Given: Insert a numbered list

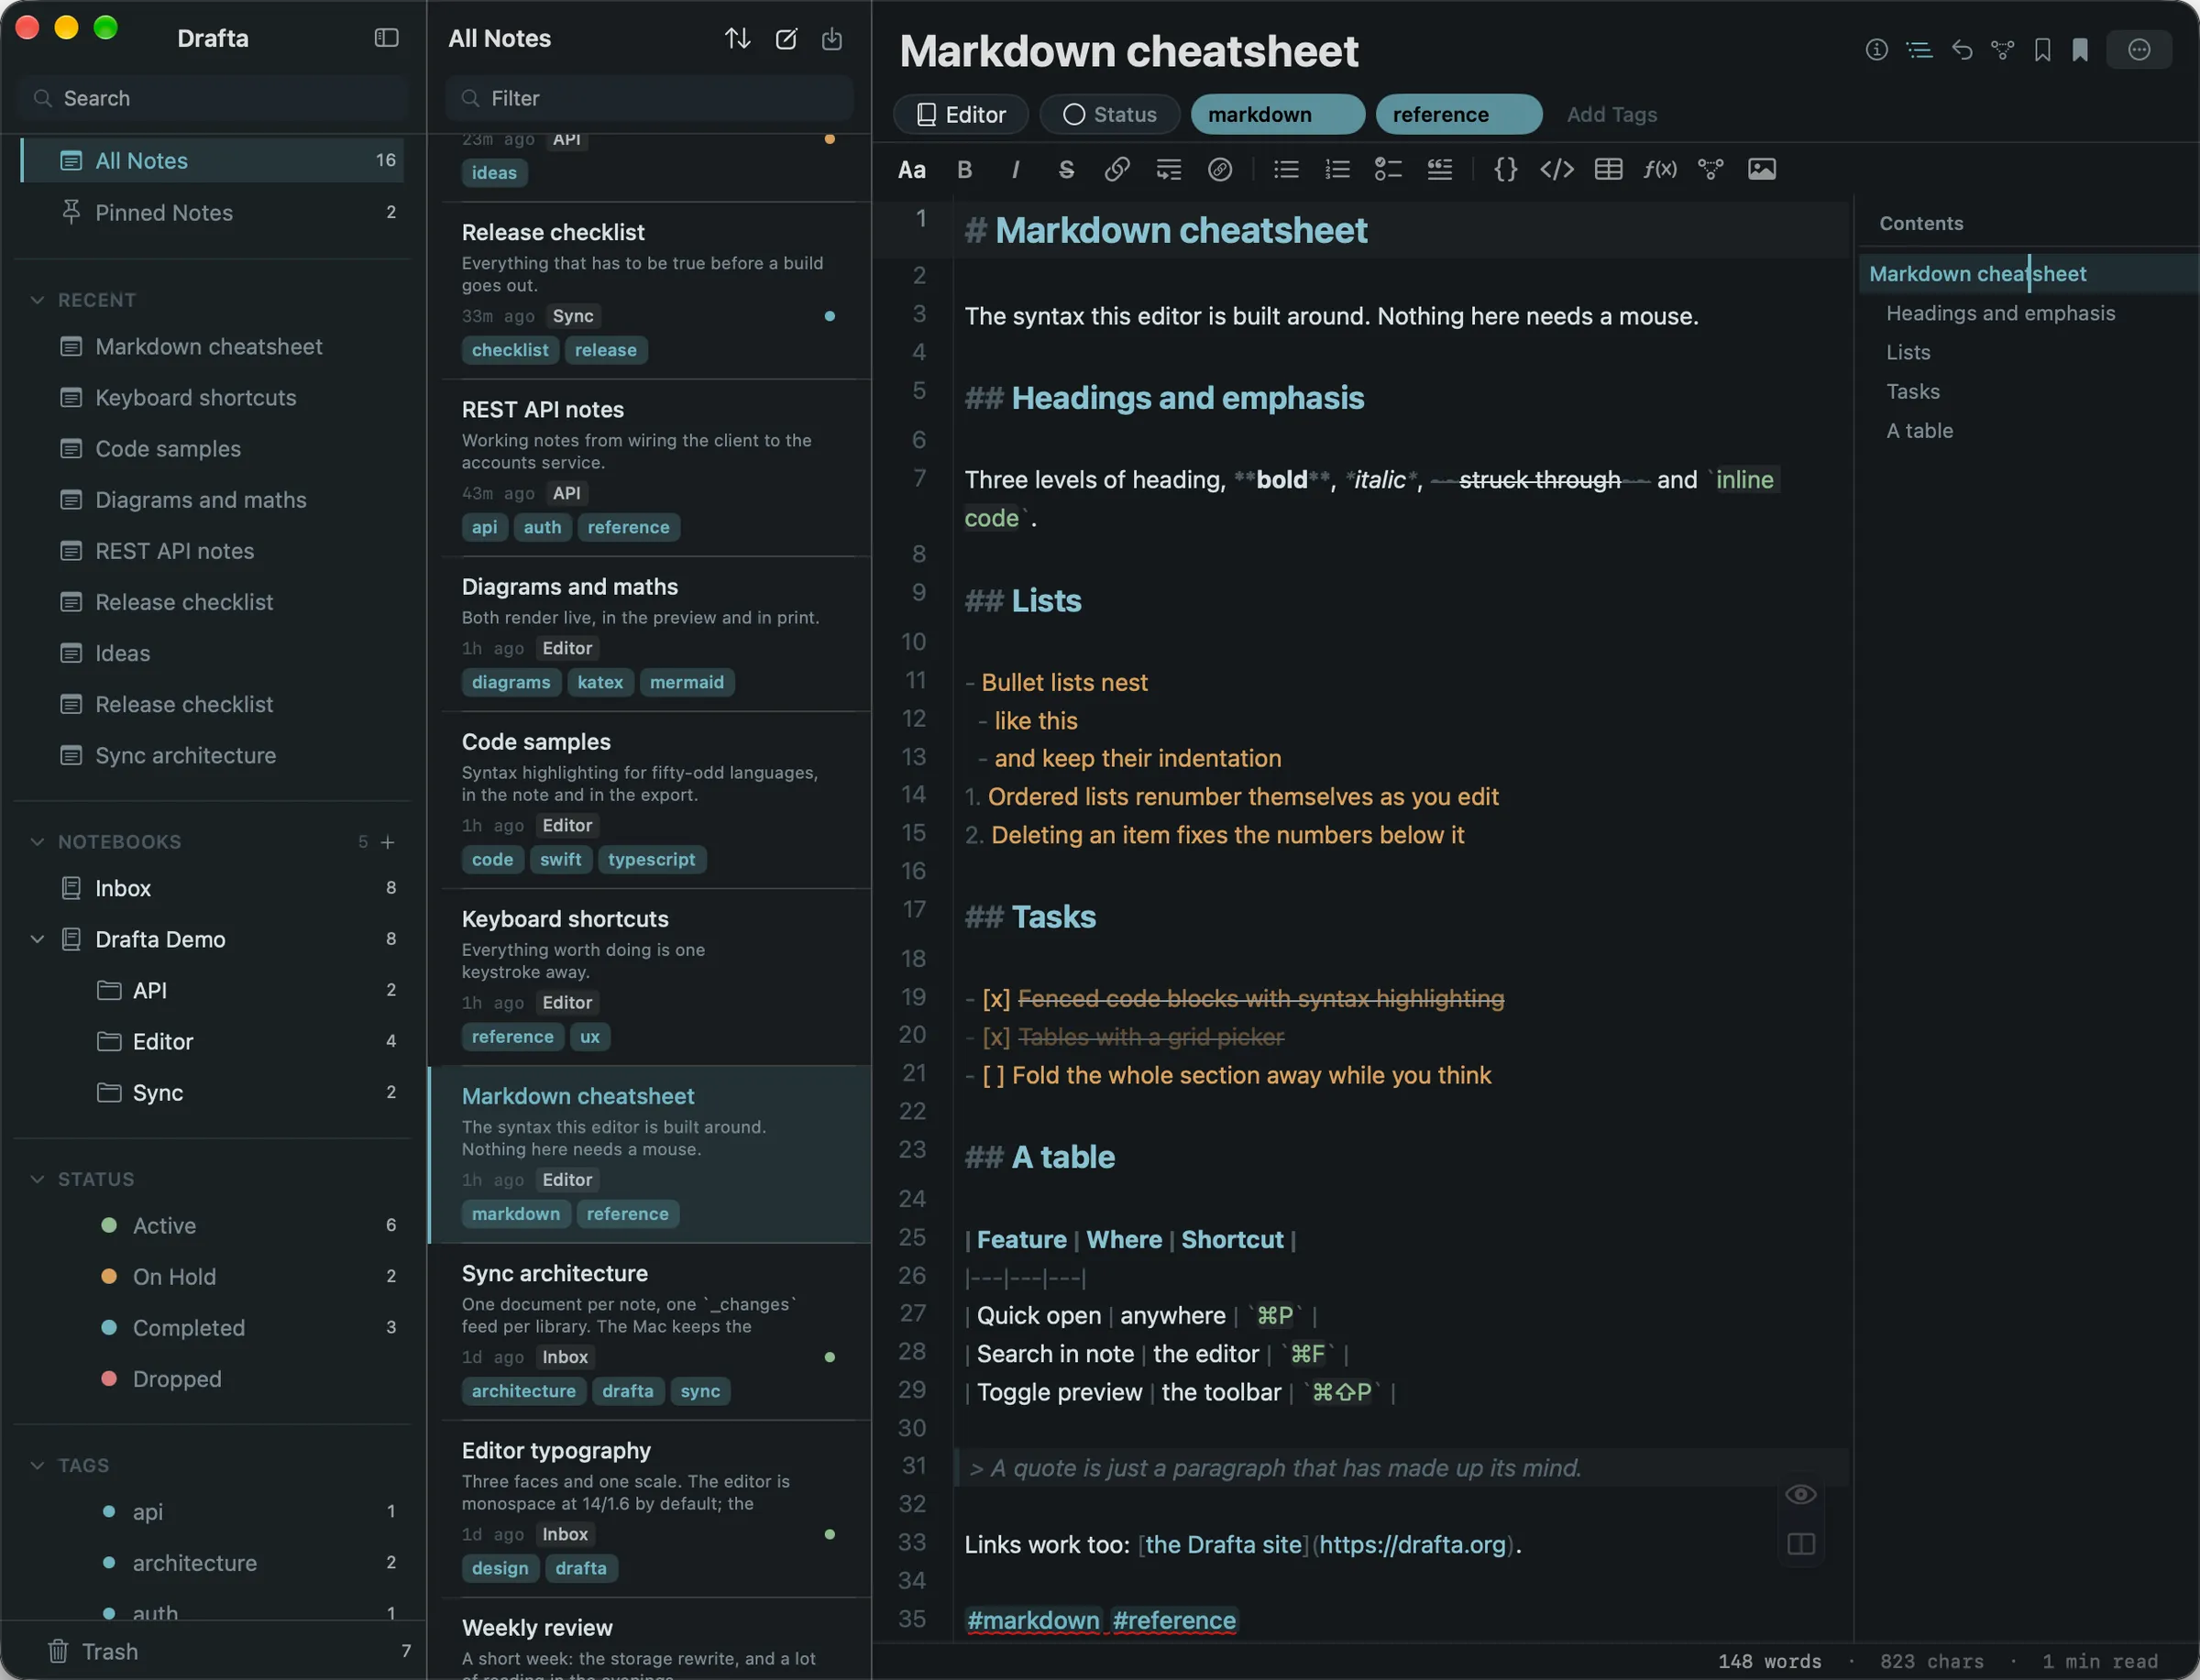Looking at the screenshot, I should (x=1337, y=169).
